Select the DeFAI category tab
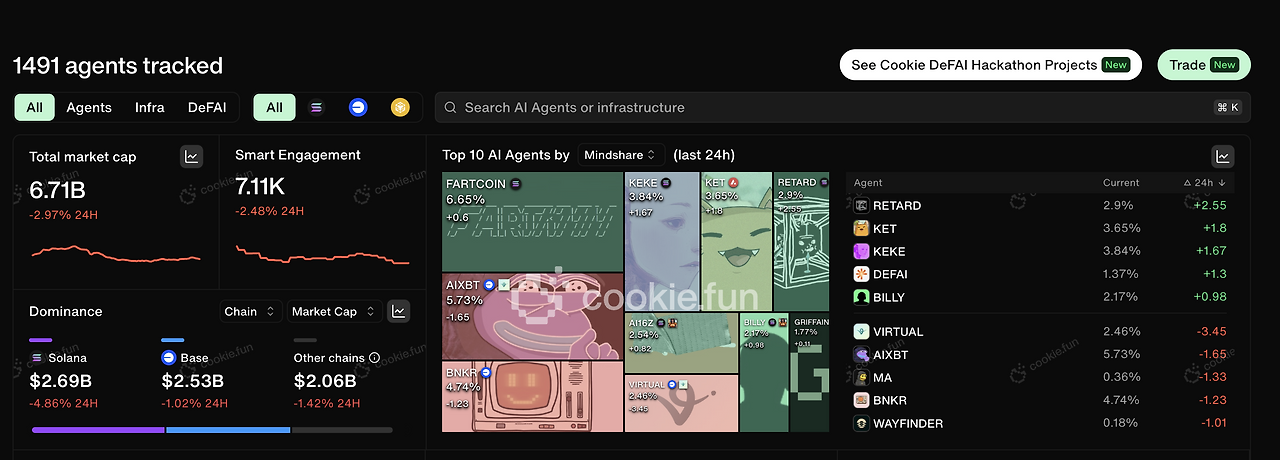The width and height of the screenshot is (1280, 460). 207,107
